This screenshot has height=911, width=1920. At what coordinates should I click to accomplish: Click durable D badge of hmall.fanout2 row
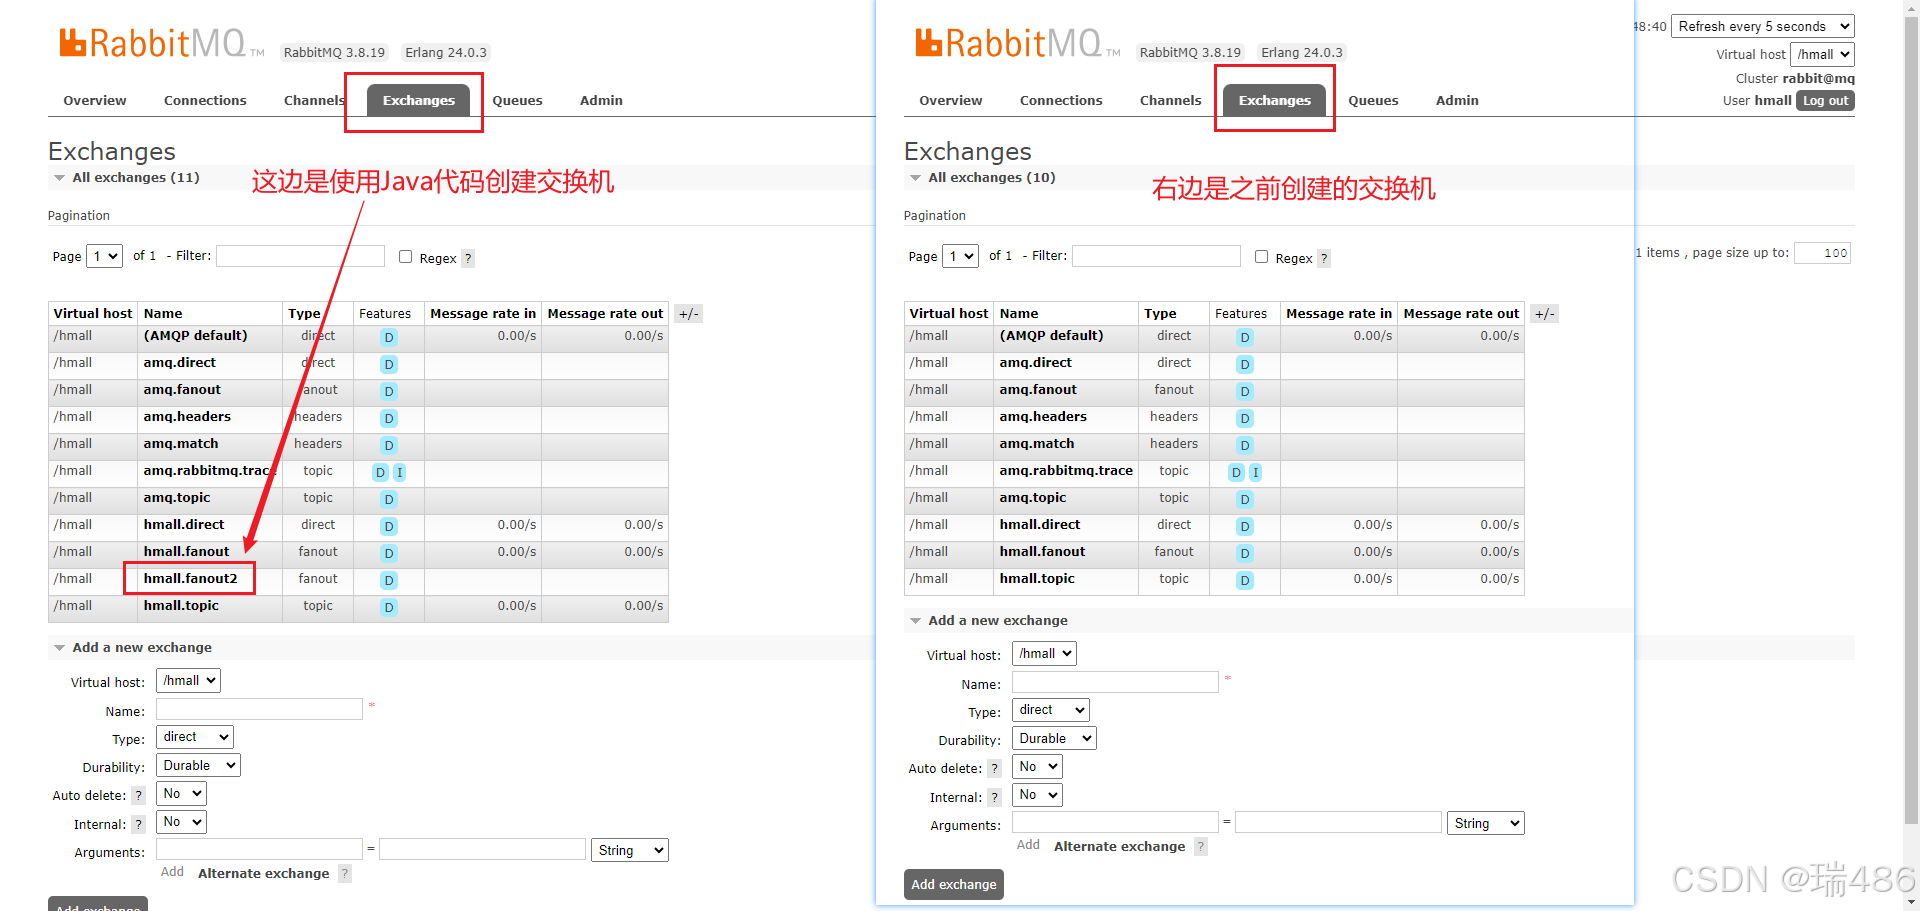click(x=389, y=580)
